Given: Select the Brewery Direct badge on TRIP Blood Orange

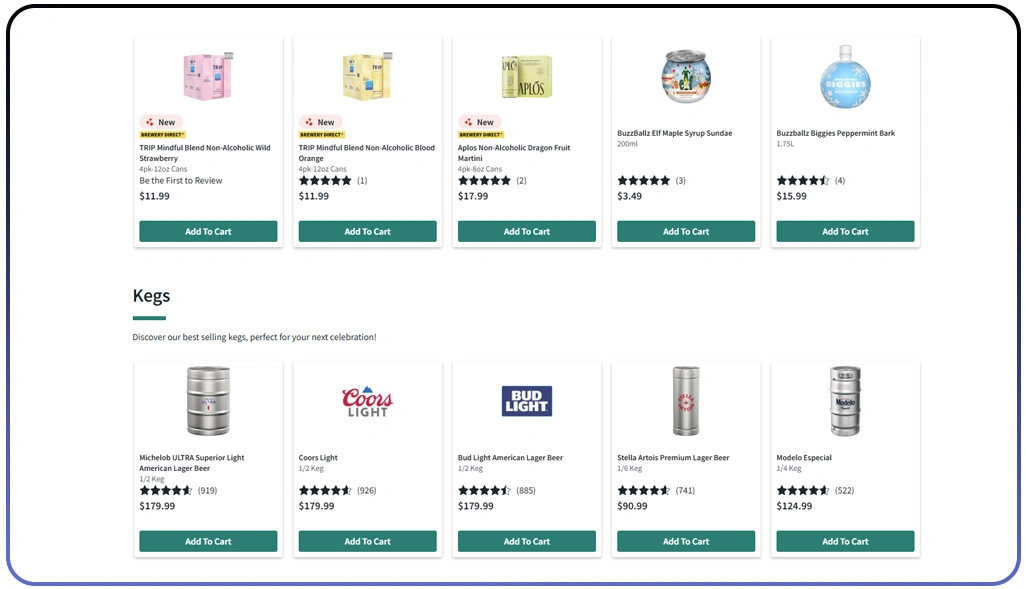Looking at the screenshot, I should [x=320, y=134].
